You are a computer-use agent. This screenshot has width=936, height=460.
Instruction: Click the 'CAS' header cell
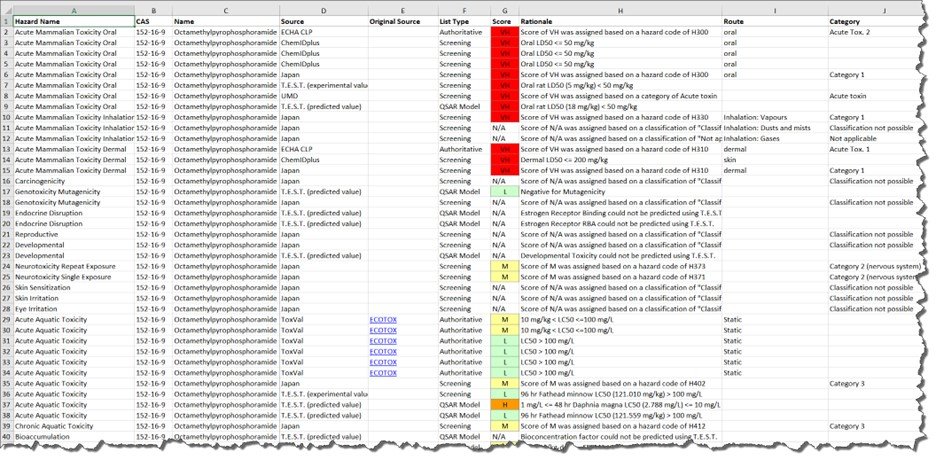[x=154, y=21]
